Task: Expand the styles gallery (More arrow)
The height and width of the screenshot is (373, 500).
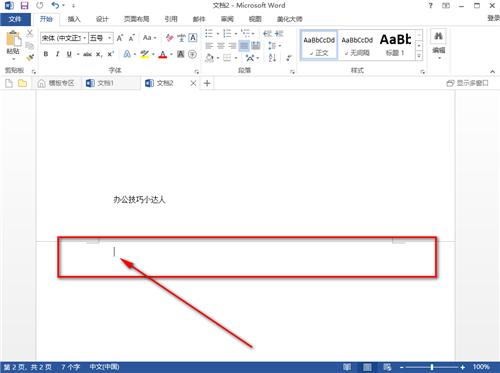Action: pos(419,56)
